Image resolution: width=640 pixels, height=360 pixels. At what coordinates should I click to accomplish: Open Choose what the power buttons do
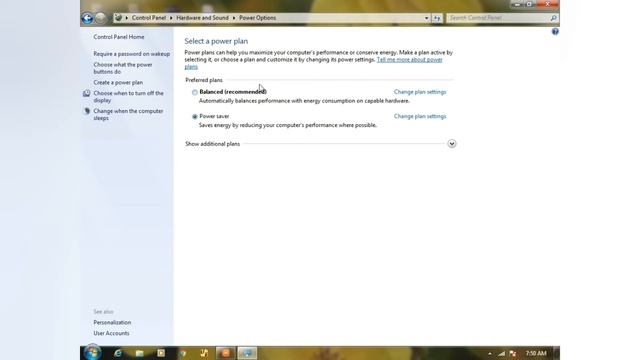[123, 68]
